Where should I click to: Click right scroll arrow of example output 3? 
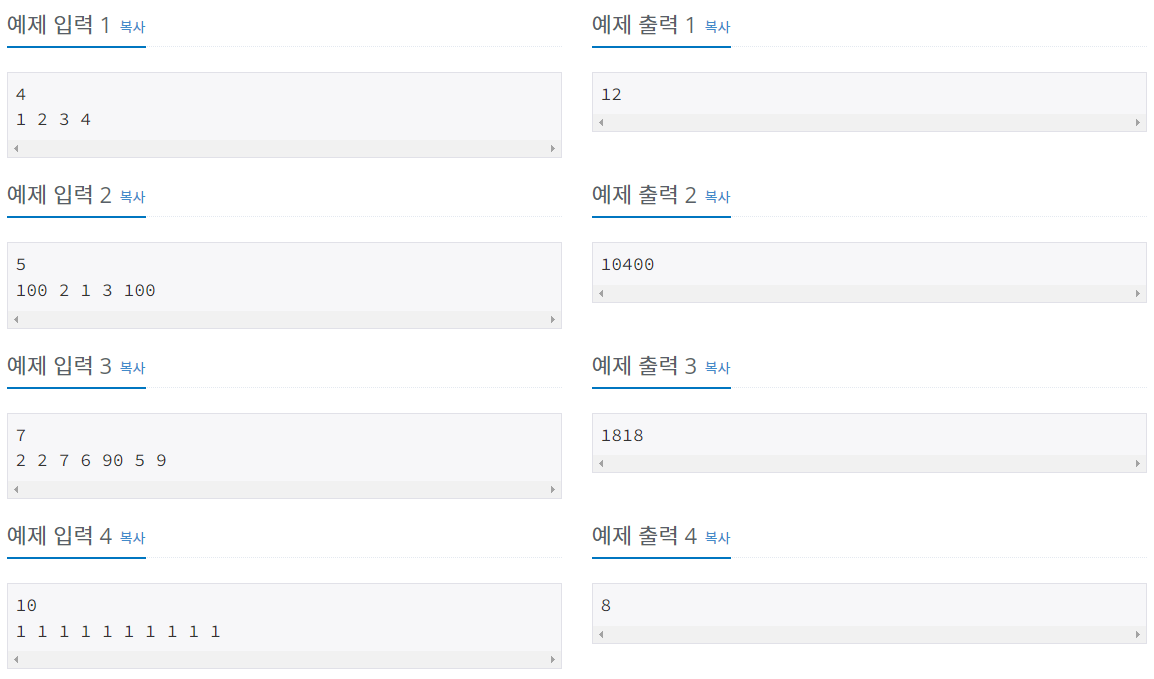pyautogui.click(x=1138, y=463)
